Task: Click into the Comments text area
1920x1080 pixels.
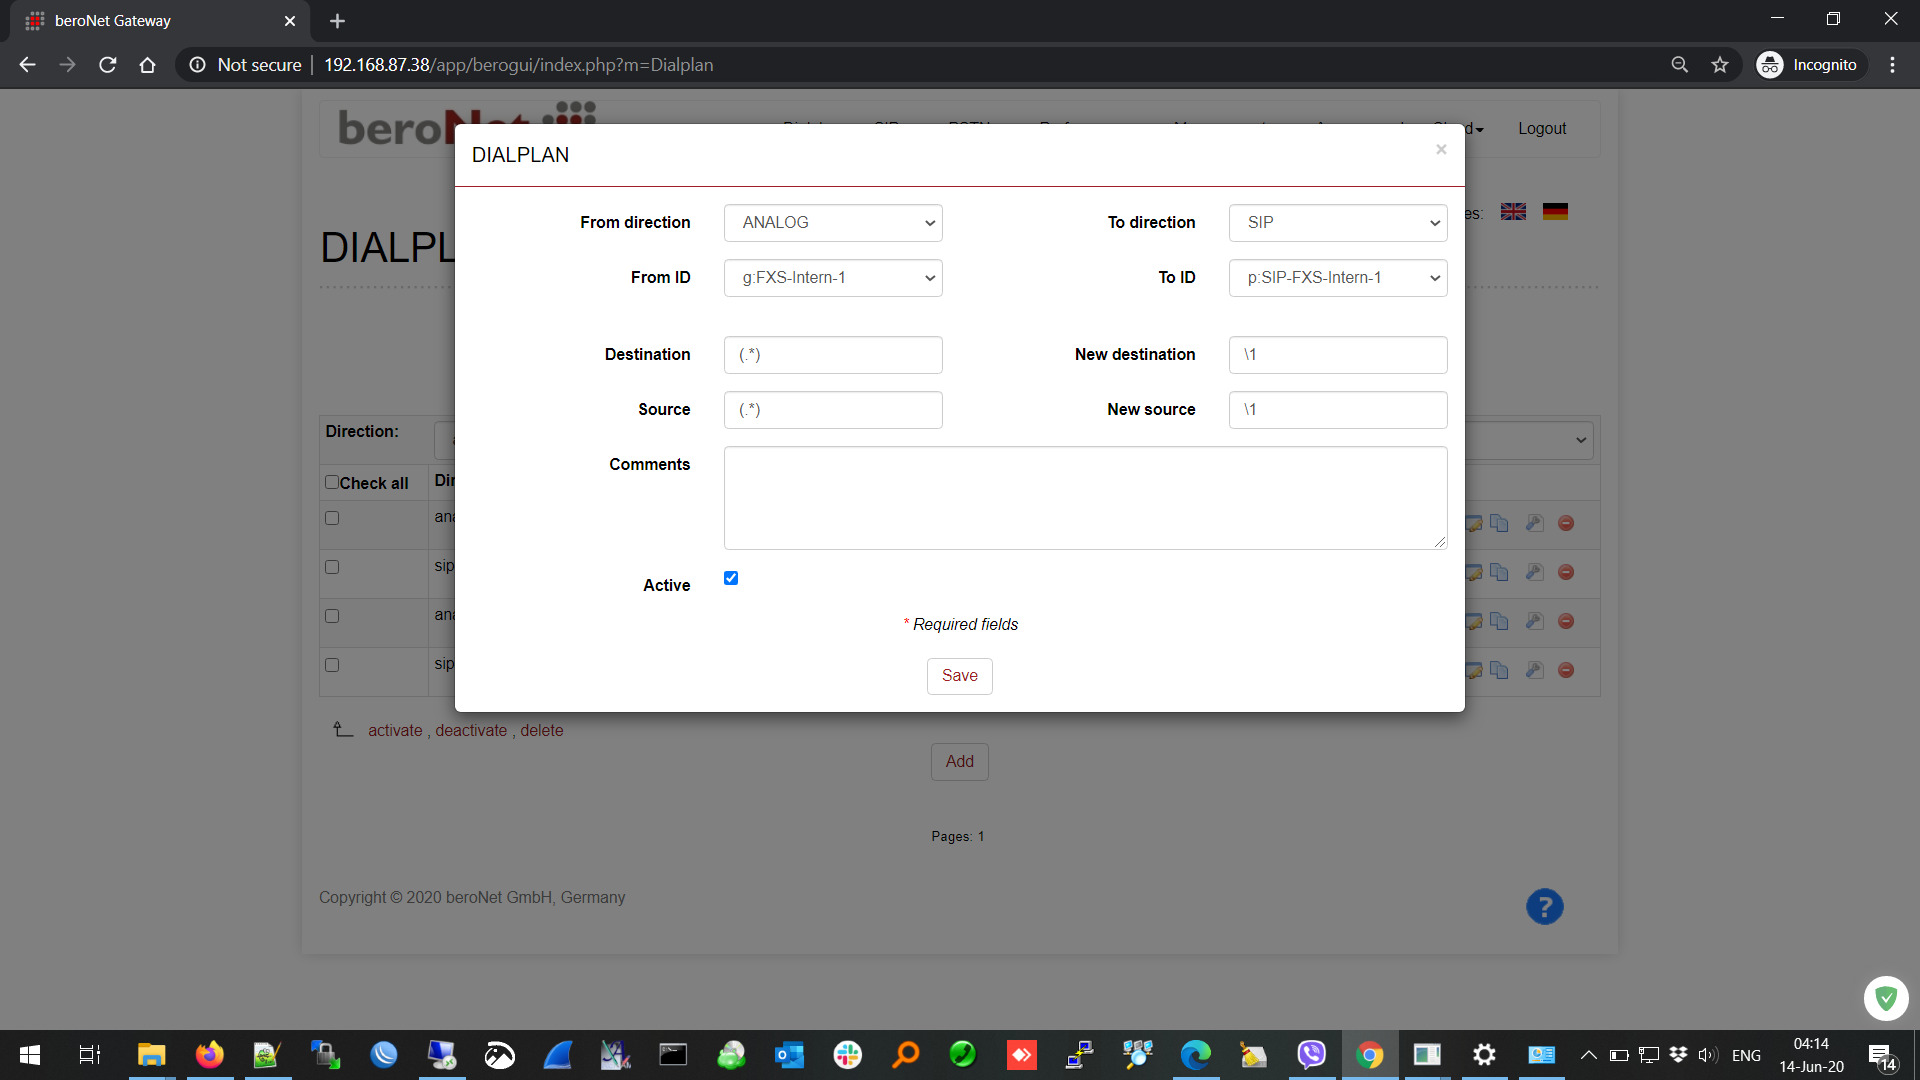Action: (x=1085, y=498)
